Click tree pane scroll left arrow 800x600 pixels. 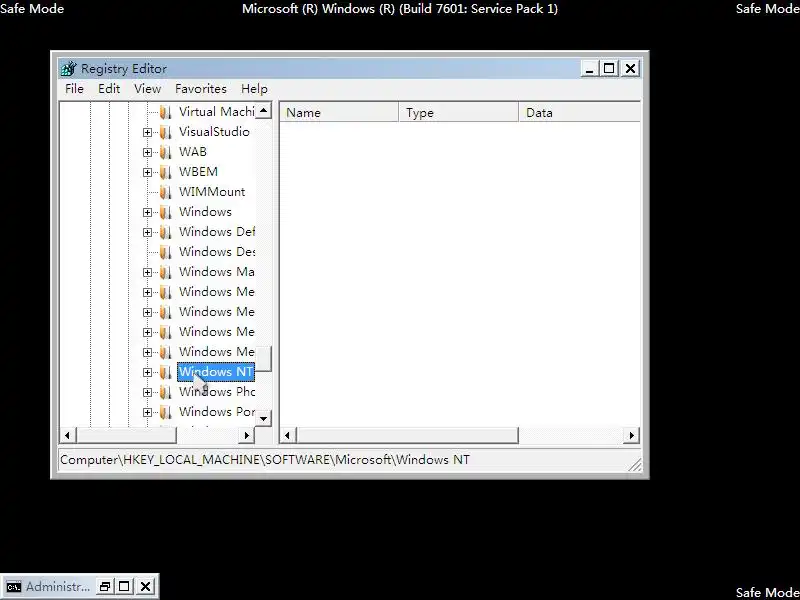pyautogui.click(x=67, y=435)
